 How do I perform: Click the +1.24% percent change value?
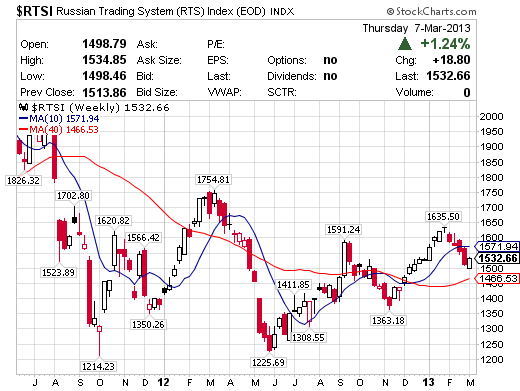445,44
